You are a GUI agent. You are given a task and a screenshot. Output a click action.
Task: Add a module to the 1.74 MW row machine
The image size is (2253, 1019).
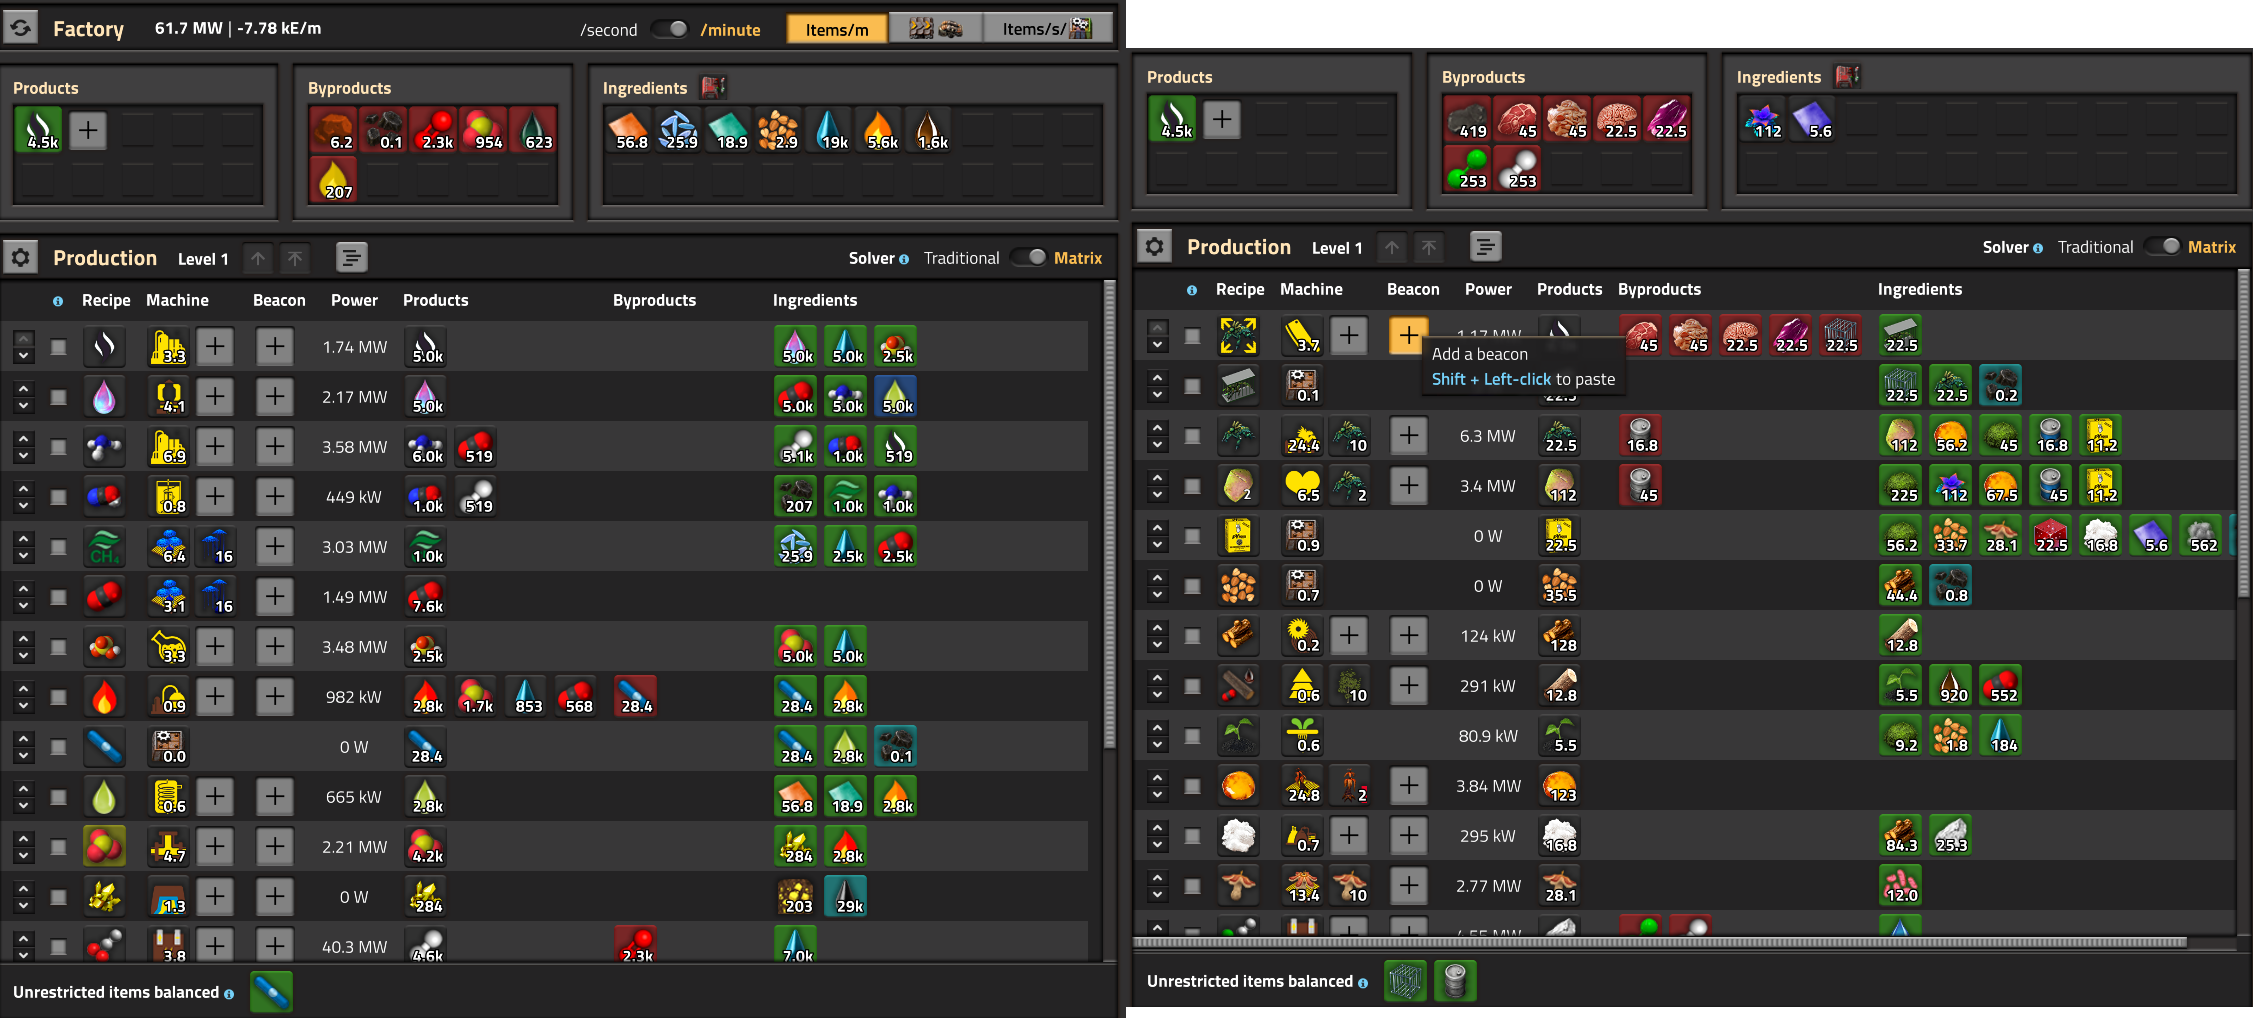point(215,346)
